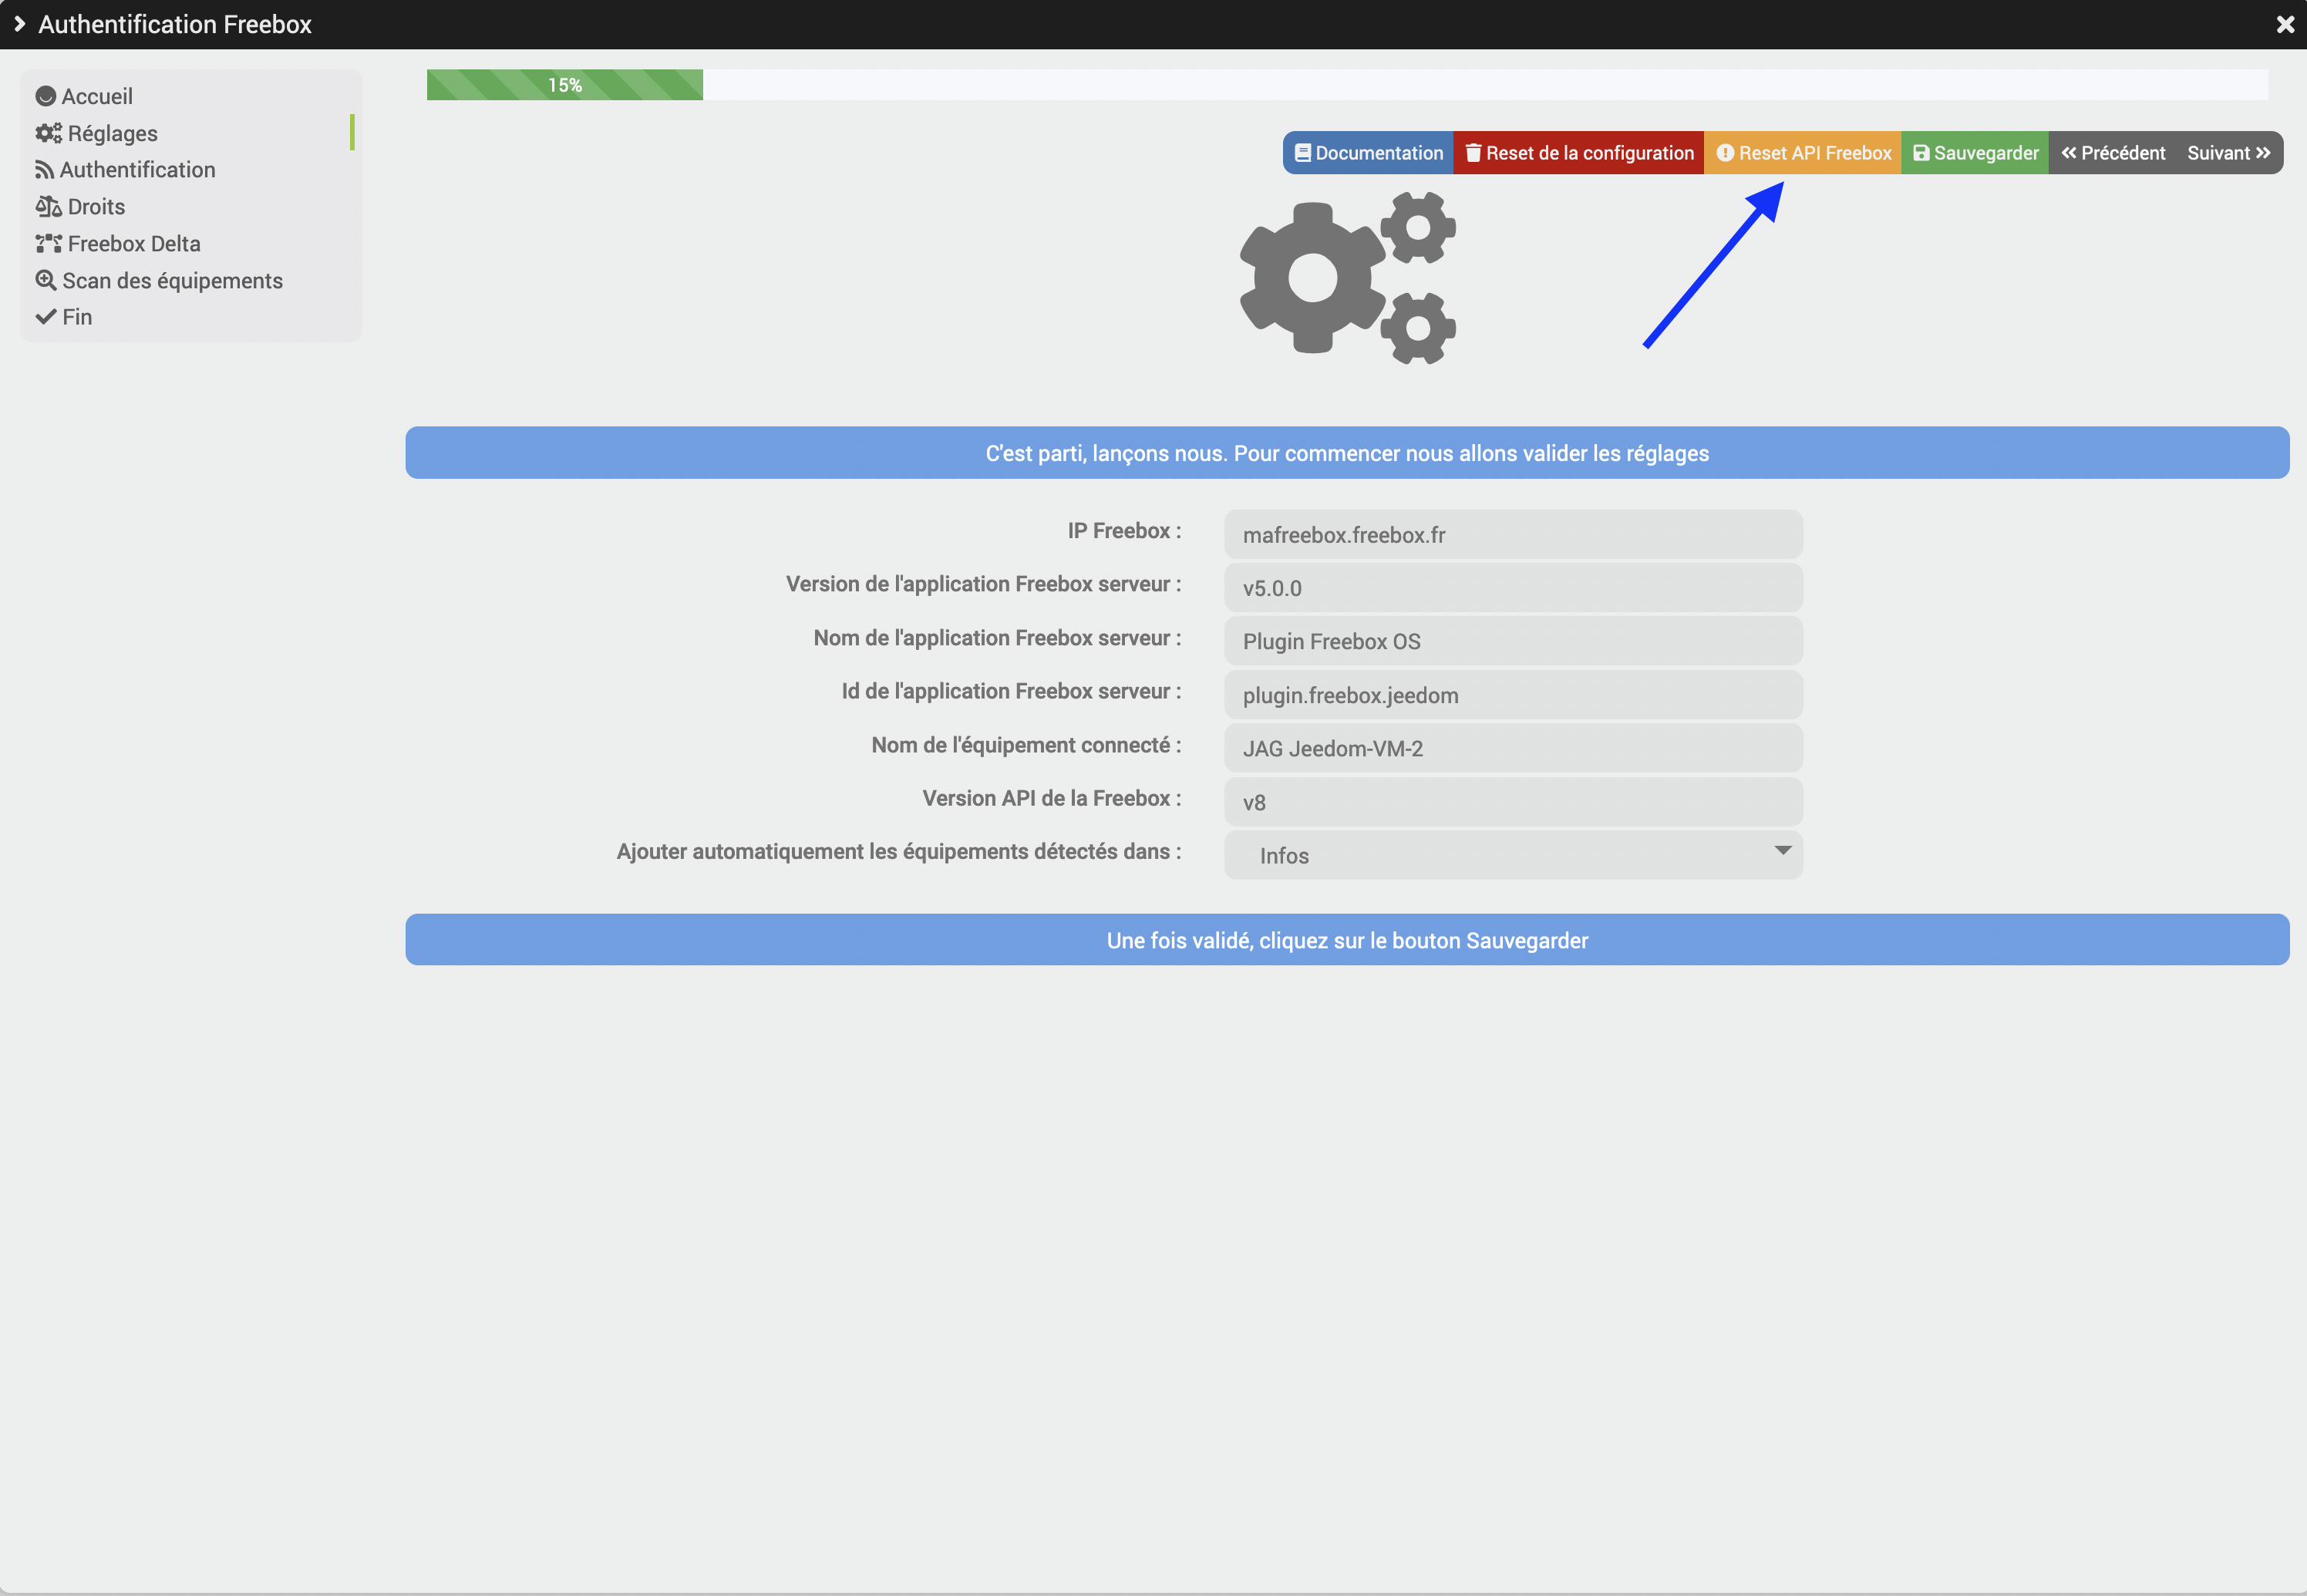
Task: Select Réglages in the wizard sidebar
Action: coord(97,133)
